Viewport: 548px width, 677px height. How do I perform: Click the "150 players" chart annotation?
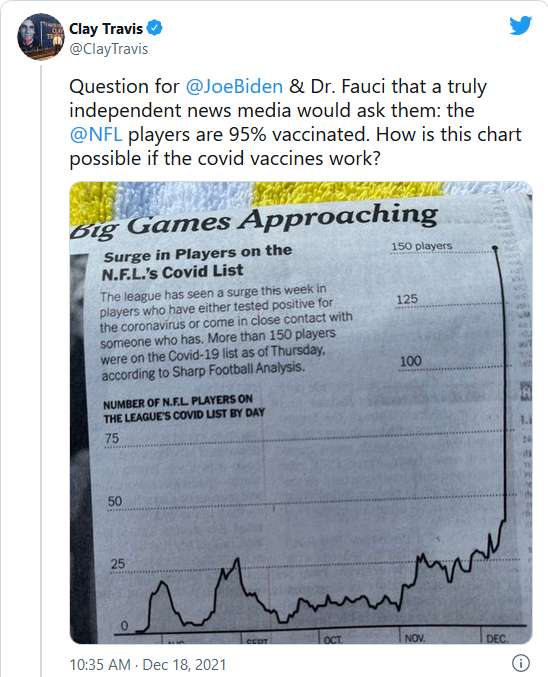tap(421, 246)
